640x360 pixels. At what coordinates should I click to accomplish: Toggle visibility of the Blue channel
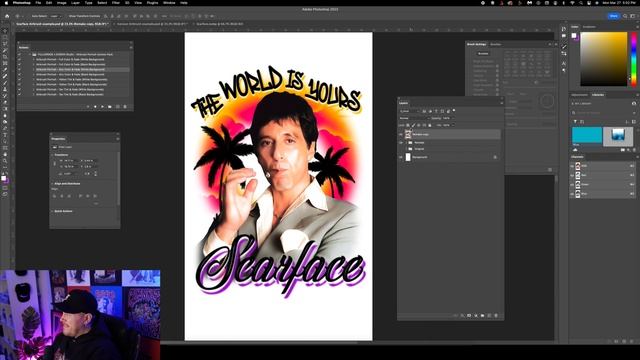point(572,194)
